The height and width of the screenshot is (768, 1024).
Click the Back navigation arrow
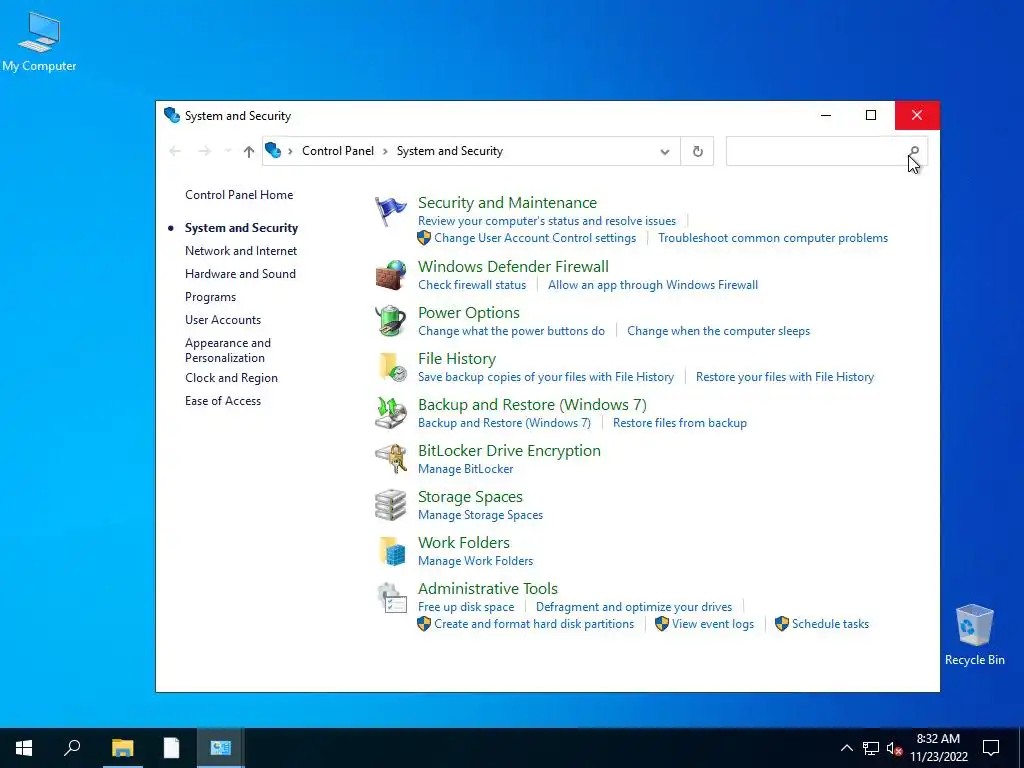tap(174, 152)
